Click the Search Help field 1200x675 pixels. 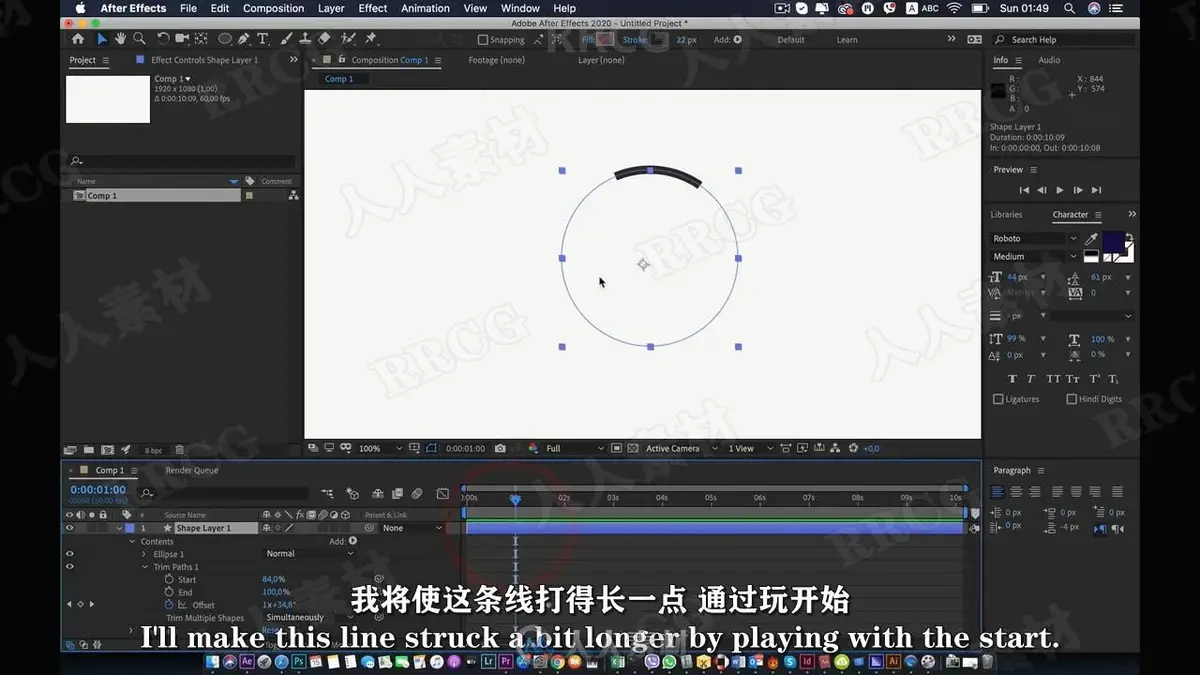pos(1065,40)
